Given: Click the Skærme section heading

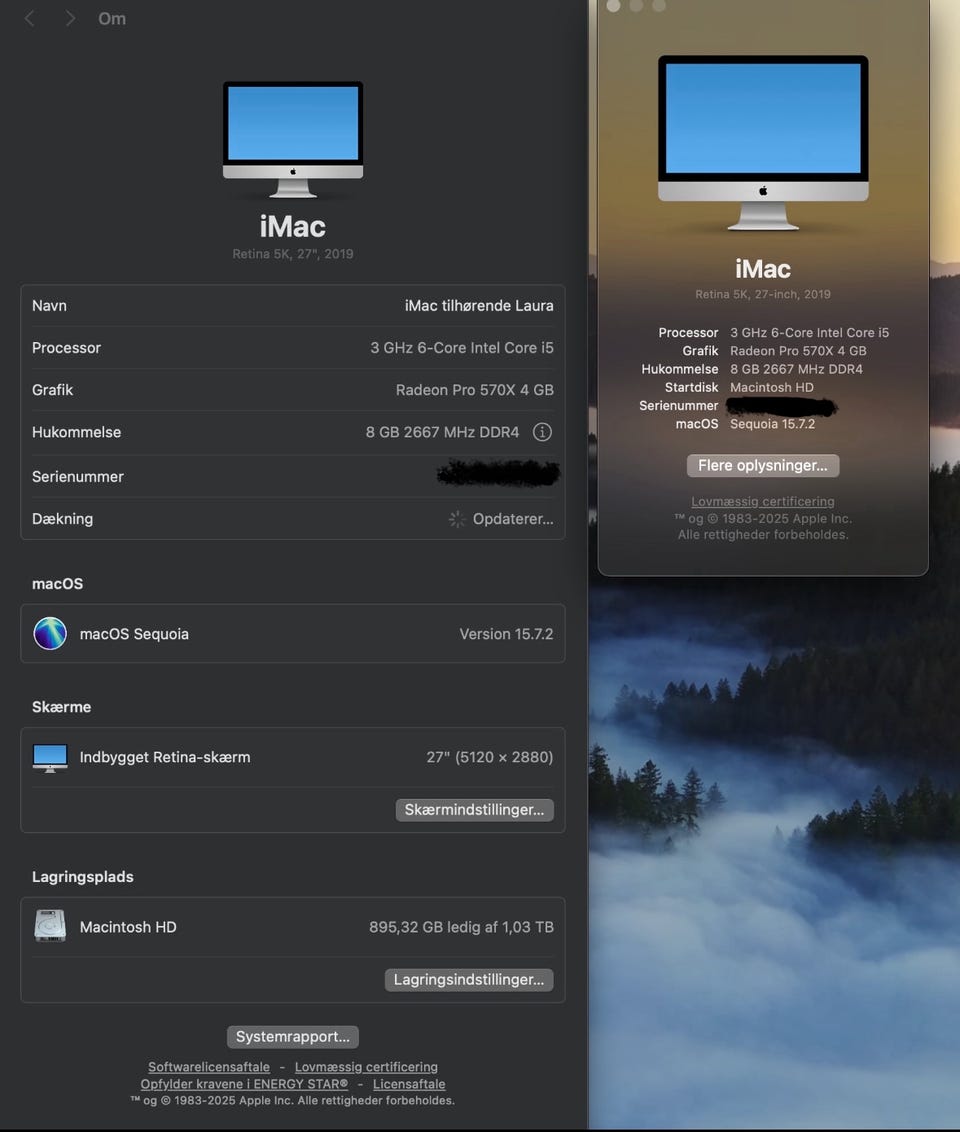Looking at the screenshot, I should point(61,707).
